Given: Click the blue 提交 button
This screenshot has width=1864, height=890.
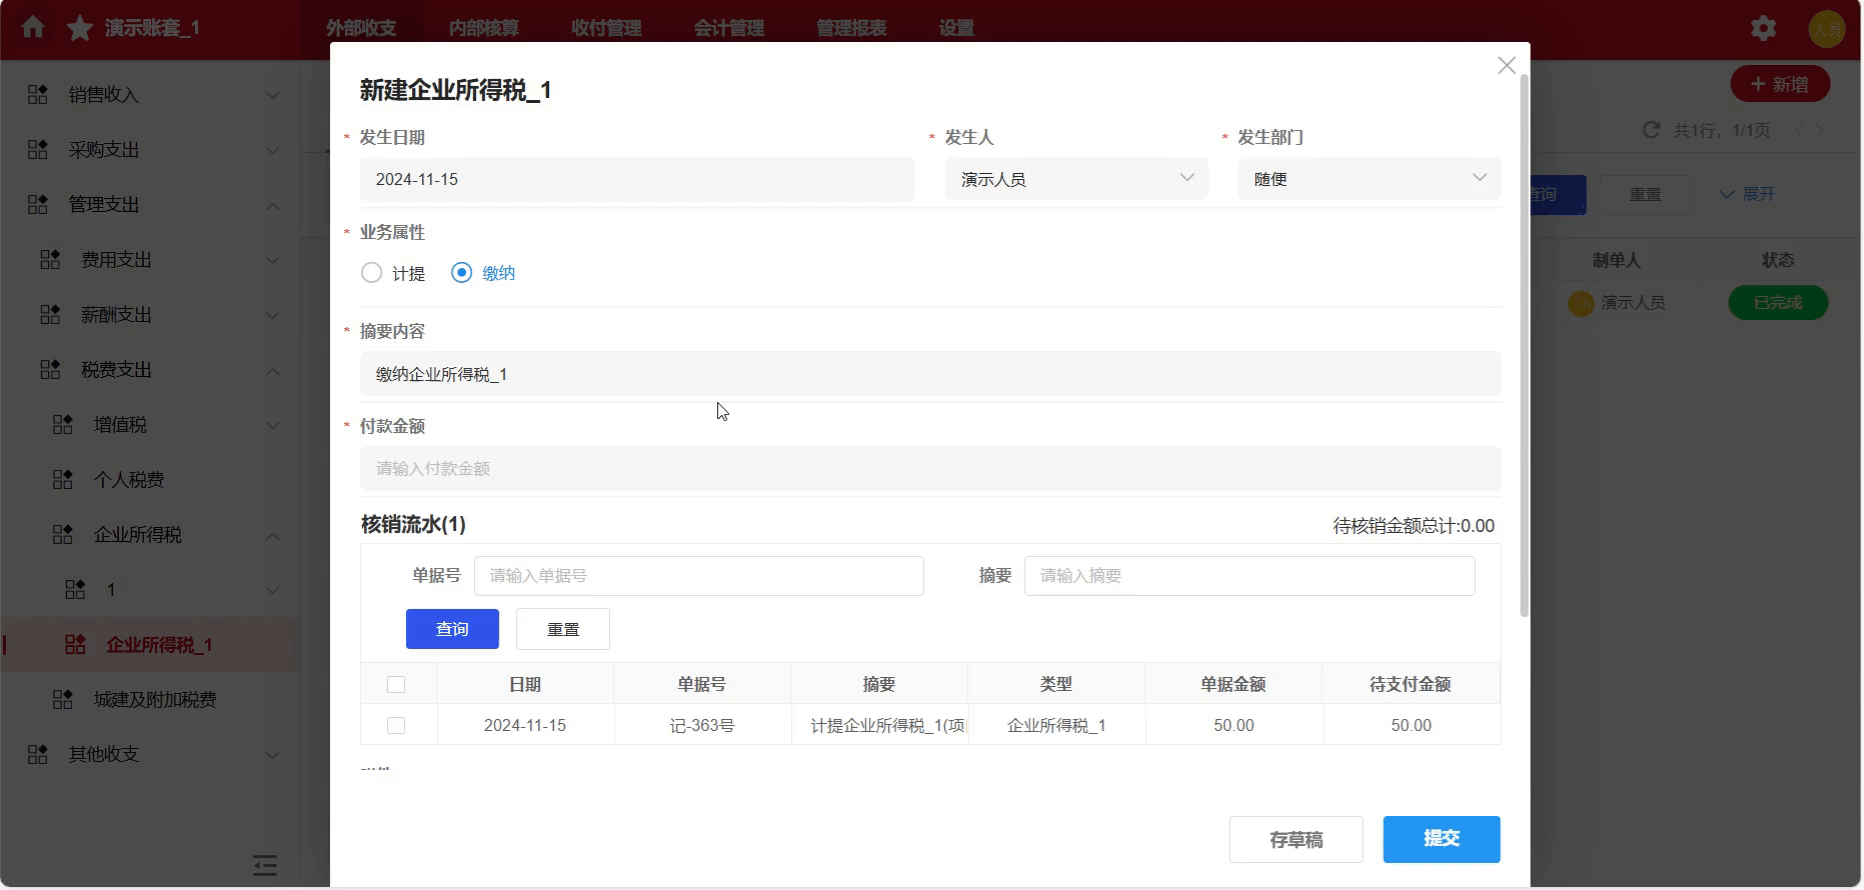Looking at the screenshot, I should coord(1441,839).
